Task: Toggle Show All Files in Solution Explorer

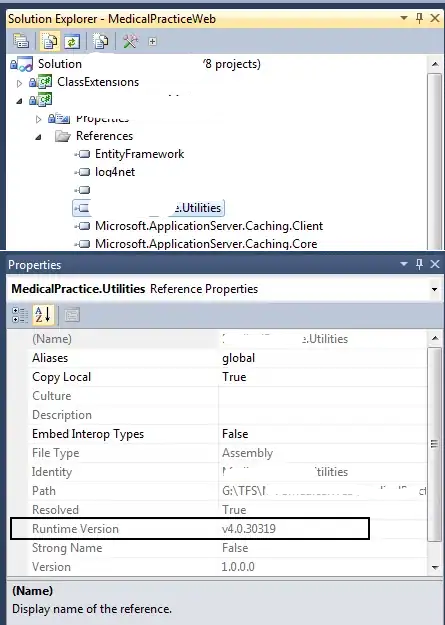Action: coord(49,41)
